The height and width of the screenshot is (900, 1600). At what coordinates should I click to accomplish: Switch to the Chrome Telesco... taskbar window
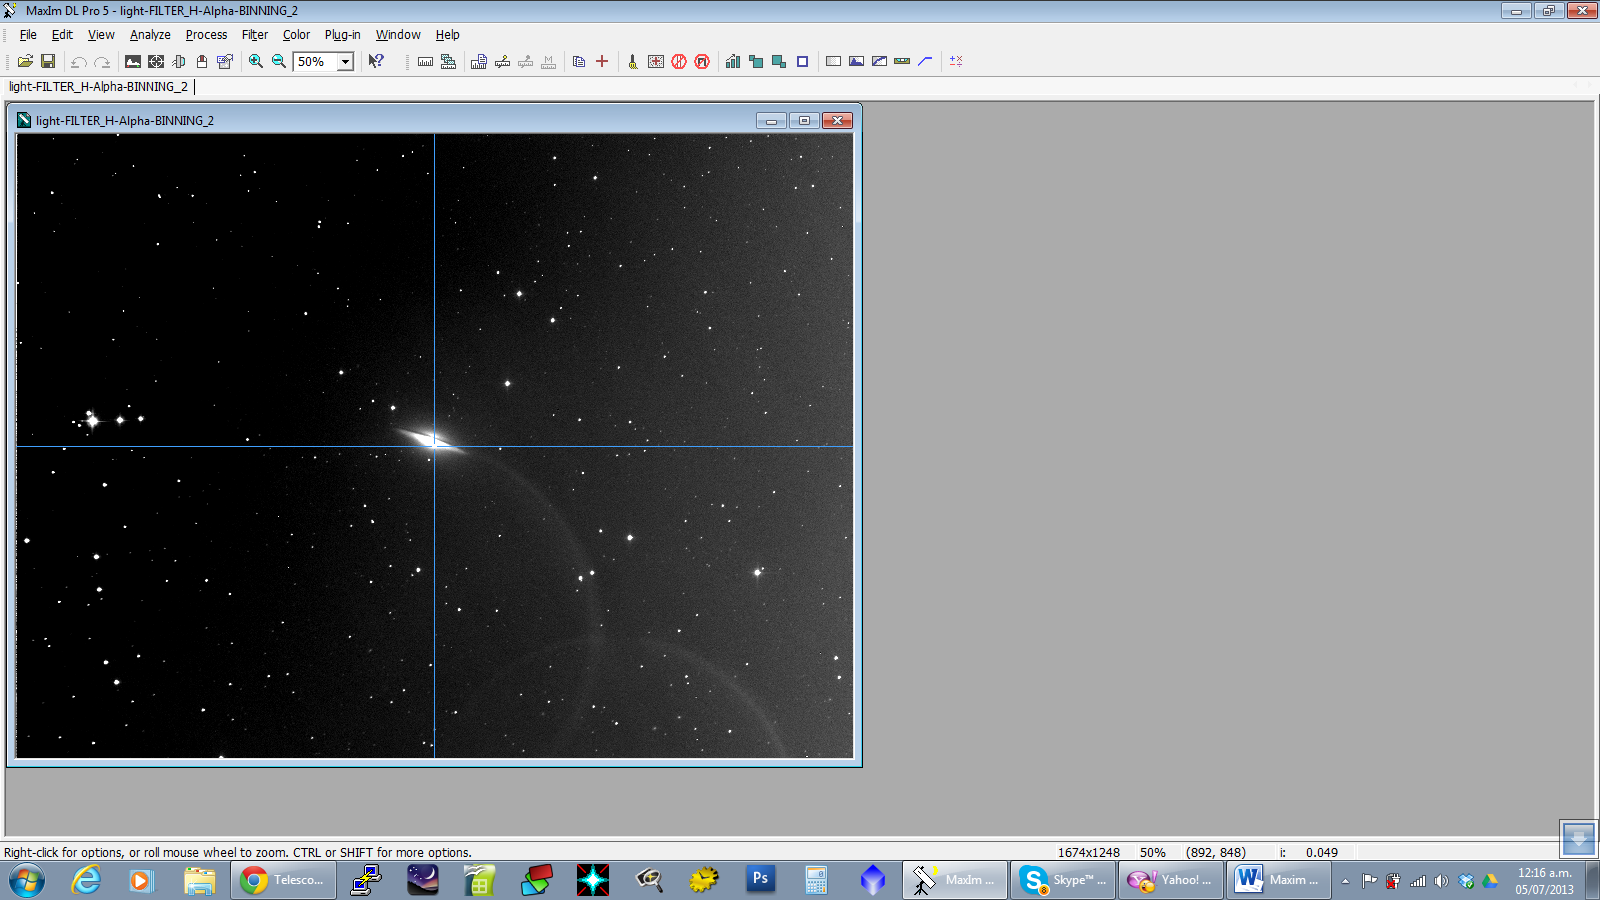click(283, 880)
